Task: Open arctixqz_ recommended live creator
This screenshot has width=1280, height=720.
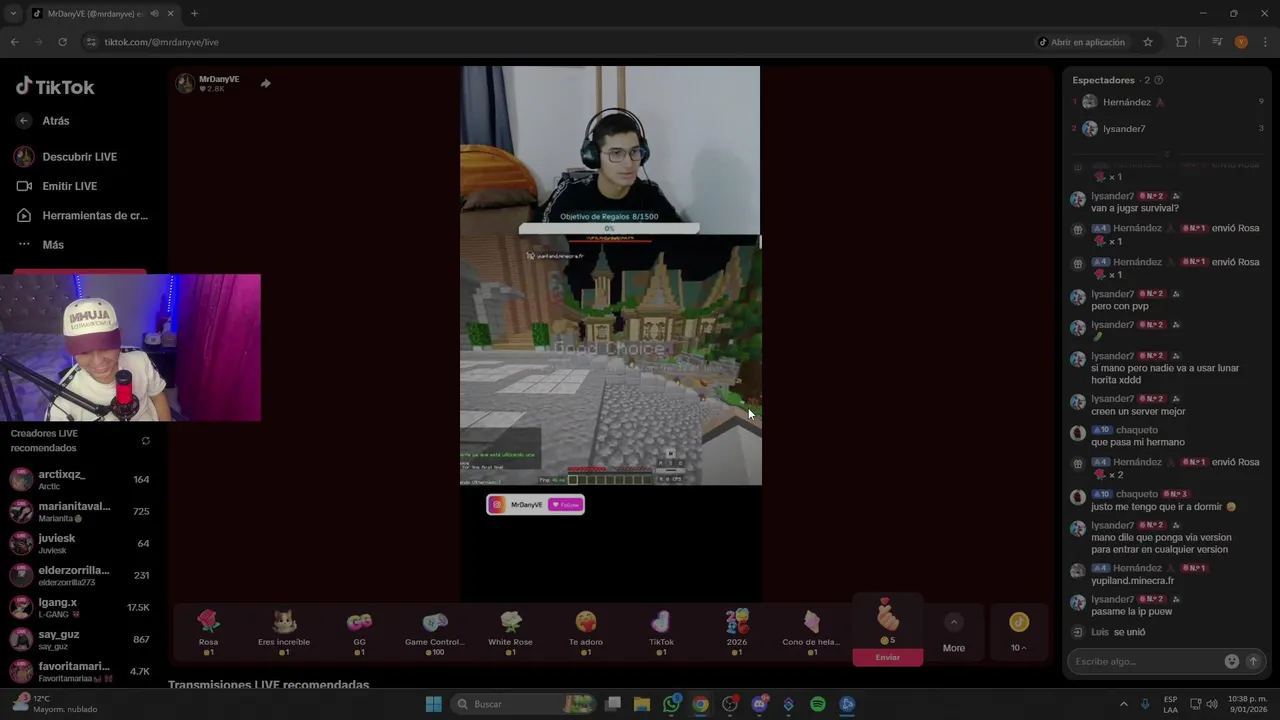Action: (80, 479)
